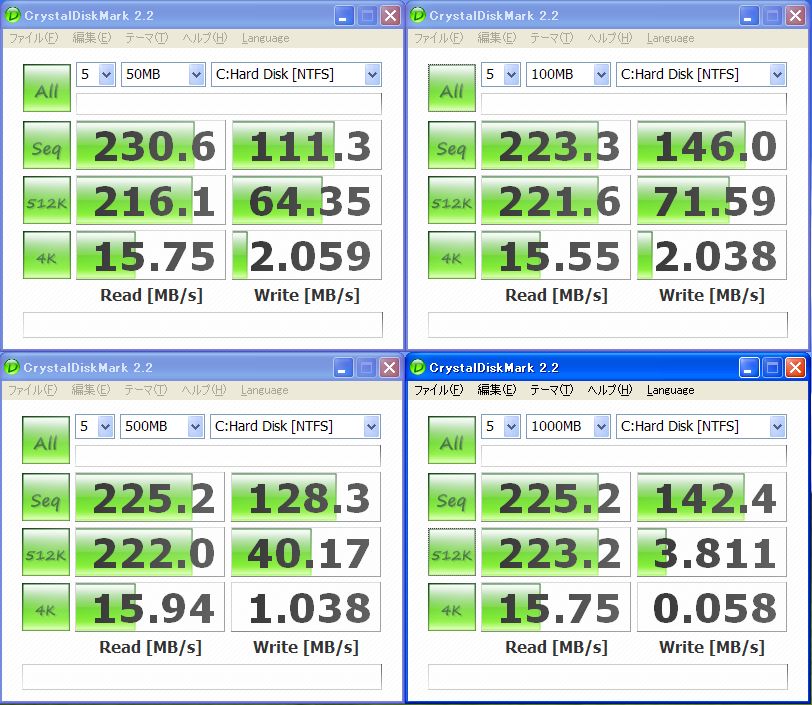This screenshot has width=812, height=705.
Task: Click the 15.55 4K read result
Action: (556, 255)
